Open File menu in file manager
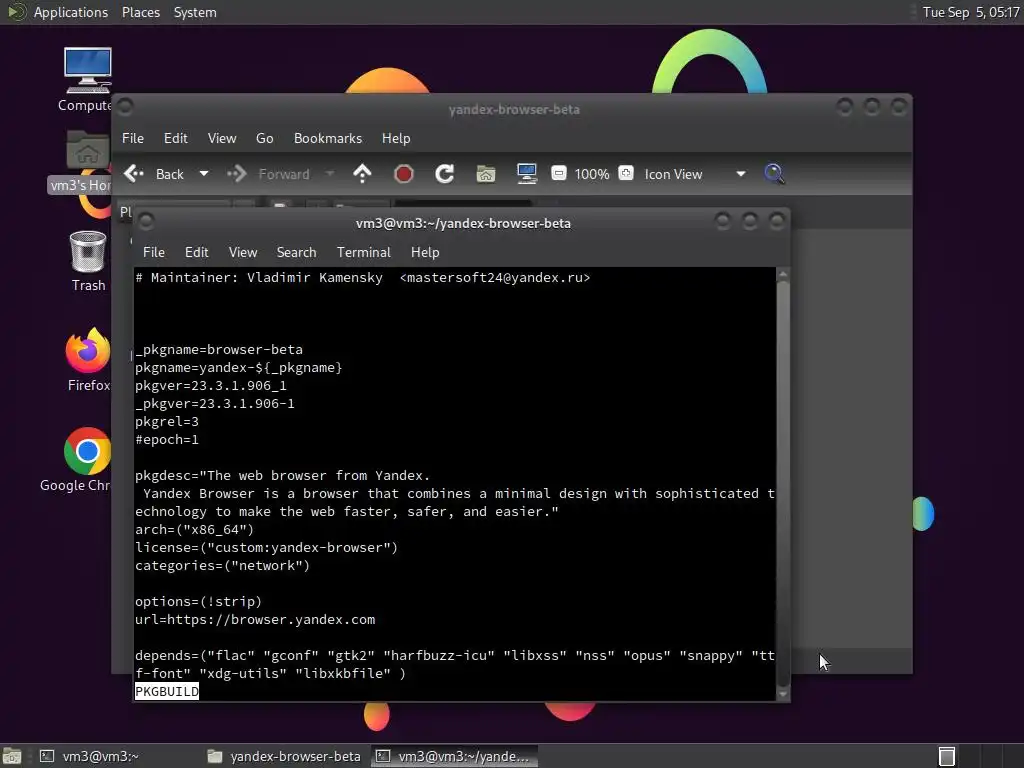Screen dimensions: 1024x768 tap(133, 138)
